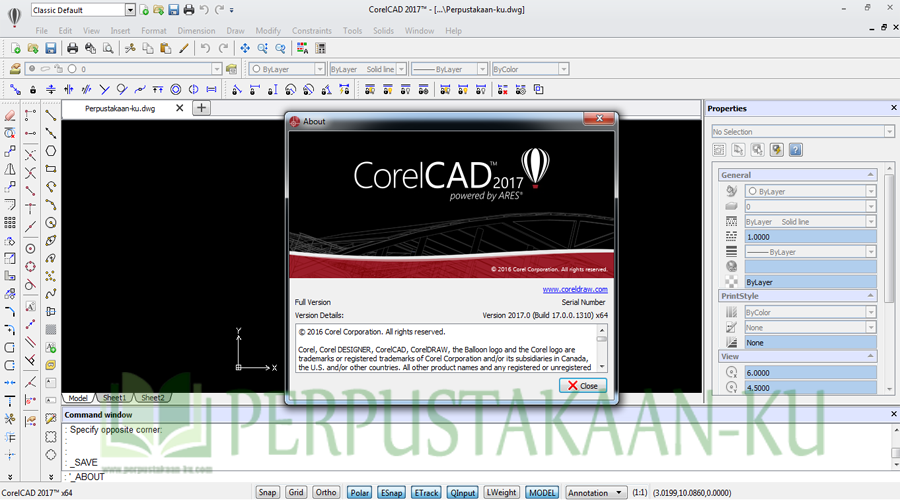Select the Rectangle drawing tool
900x500 pixels.
(x=51, y=169)
